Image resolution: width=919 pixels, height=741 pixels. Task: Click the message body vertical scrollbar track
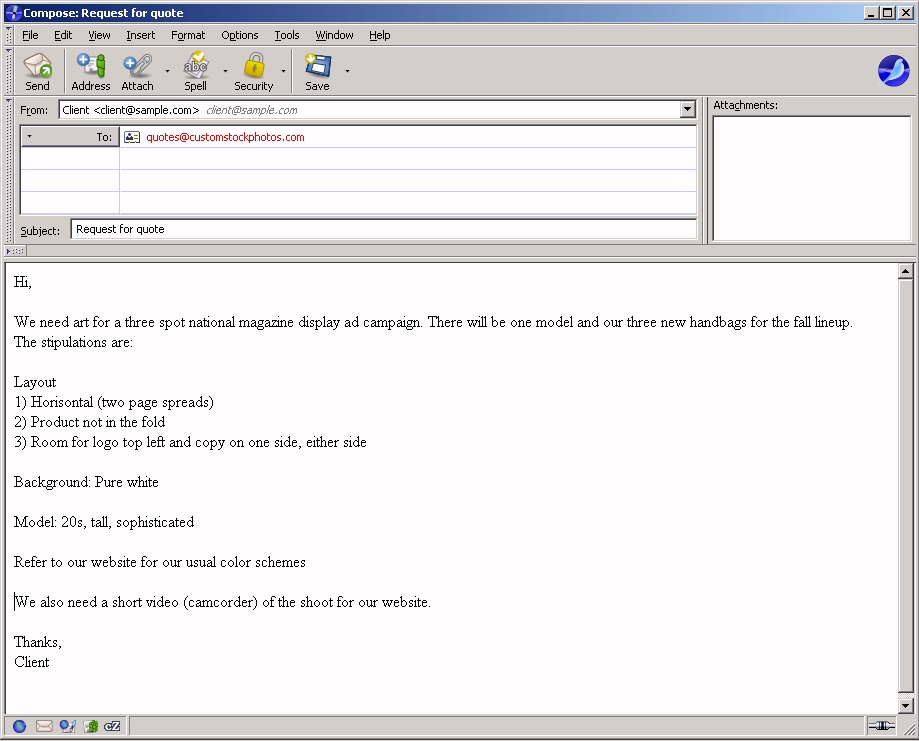click(905, 487)
